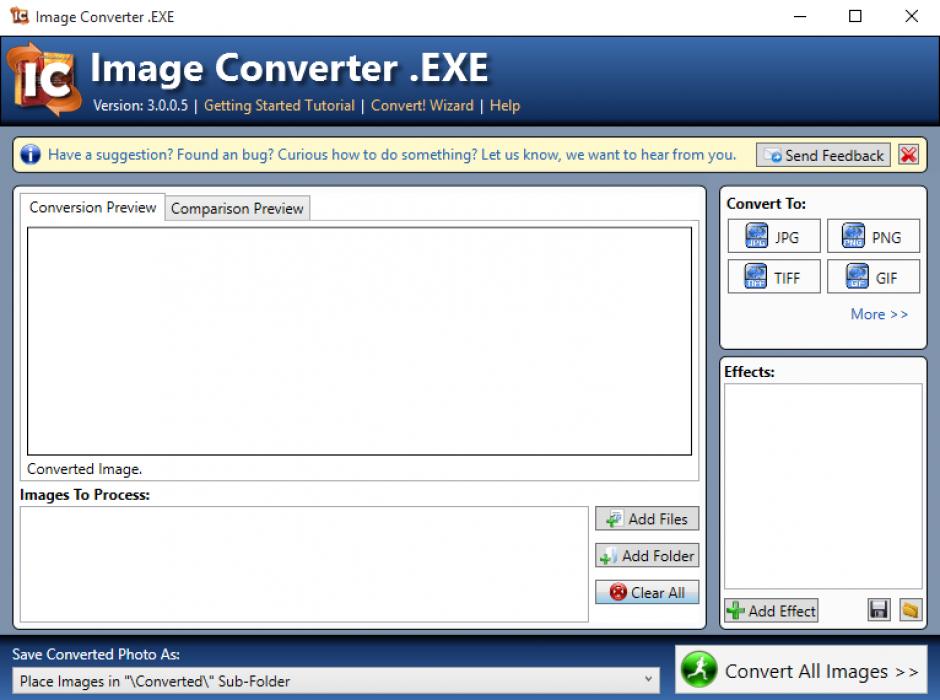Minimize the Image Converter window
Screen dimensions: 940x700
[x=800, y=16]
